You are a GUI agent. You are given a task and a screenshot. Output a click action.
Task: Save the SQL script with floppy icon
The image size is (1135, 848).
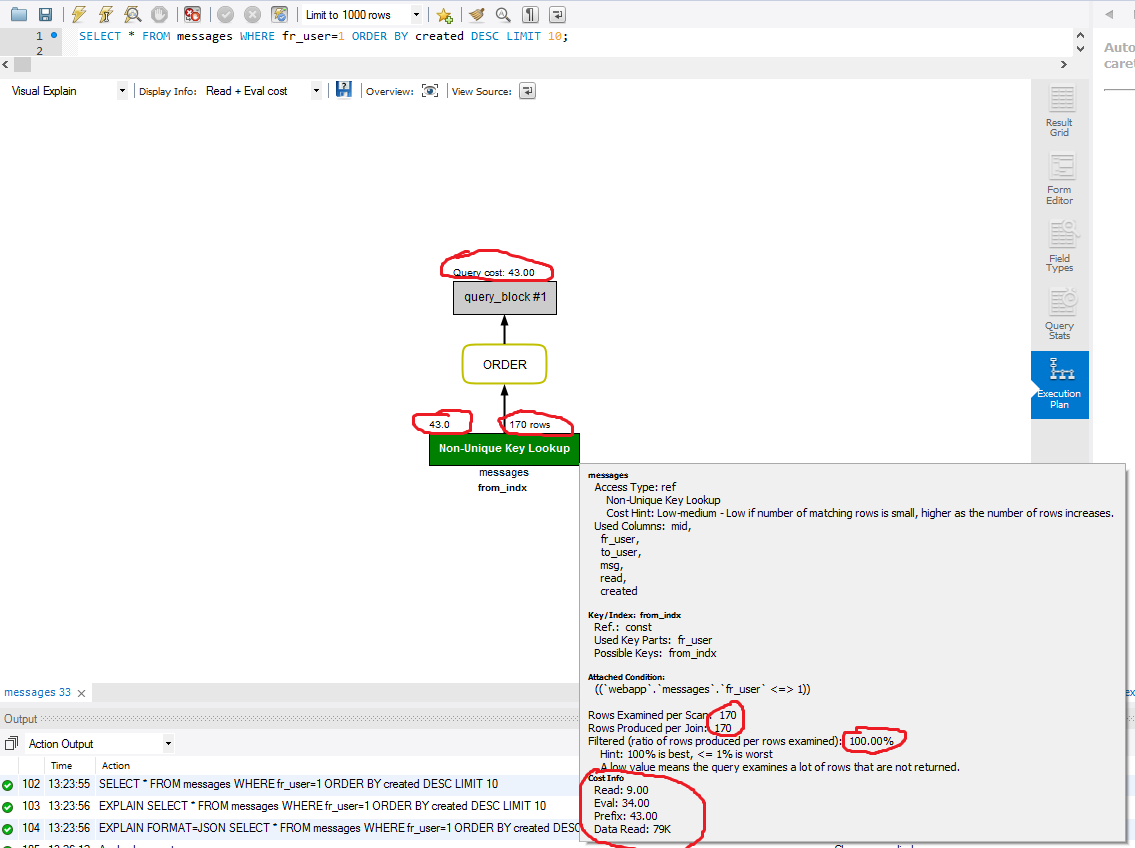coord(45,14)
